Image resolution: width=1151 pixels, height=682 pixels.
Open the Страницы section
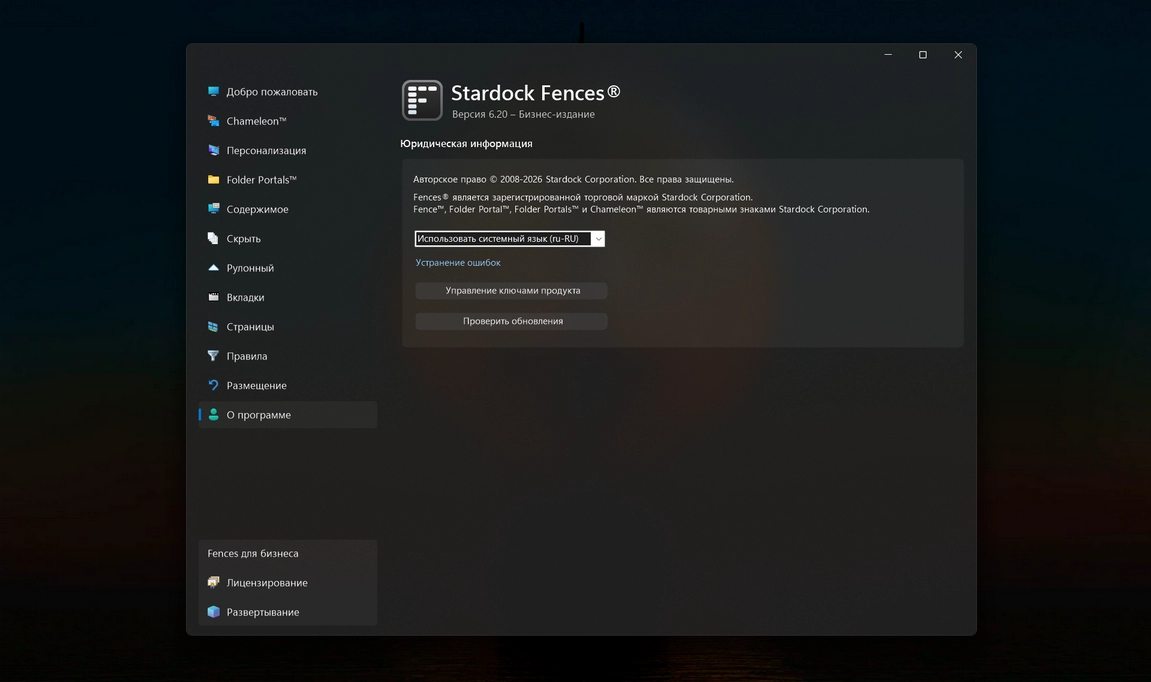pyautogui.click(x=288, y=327)
